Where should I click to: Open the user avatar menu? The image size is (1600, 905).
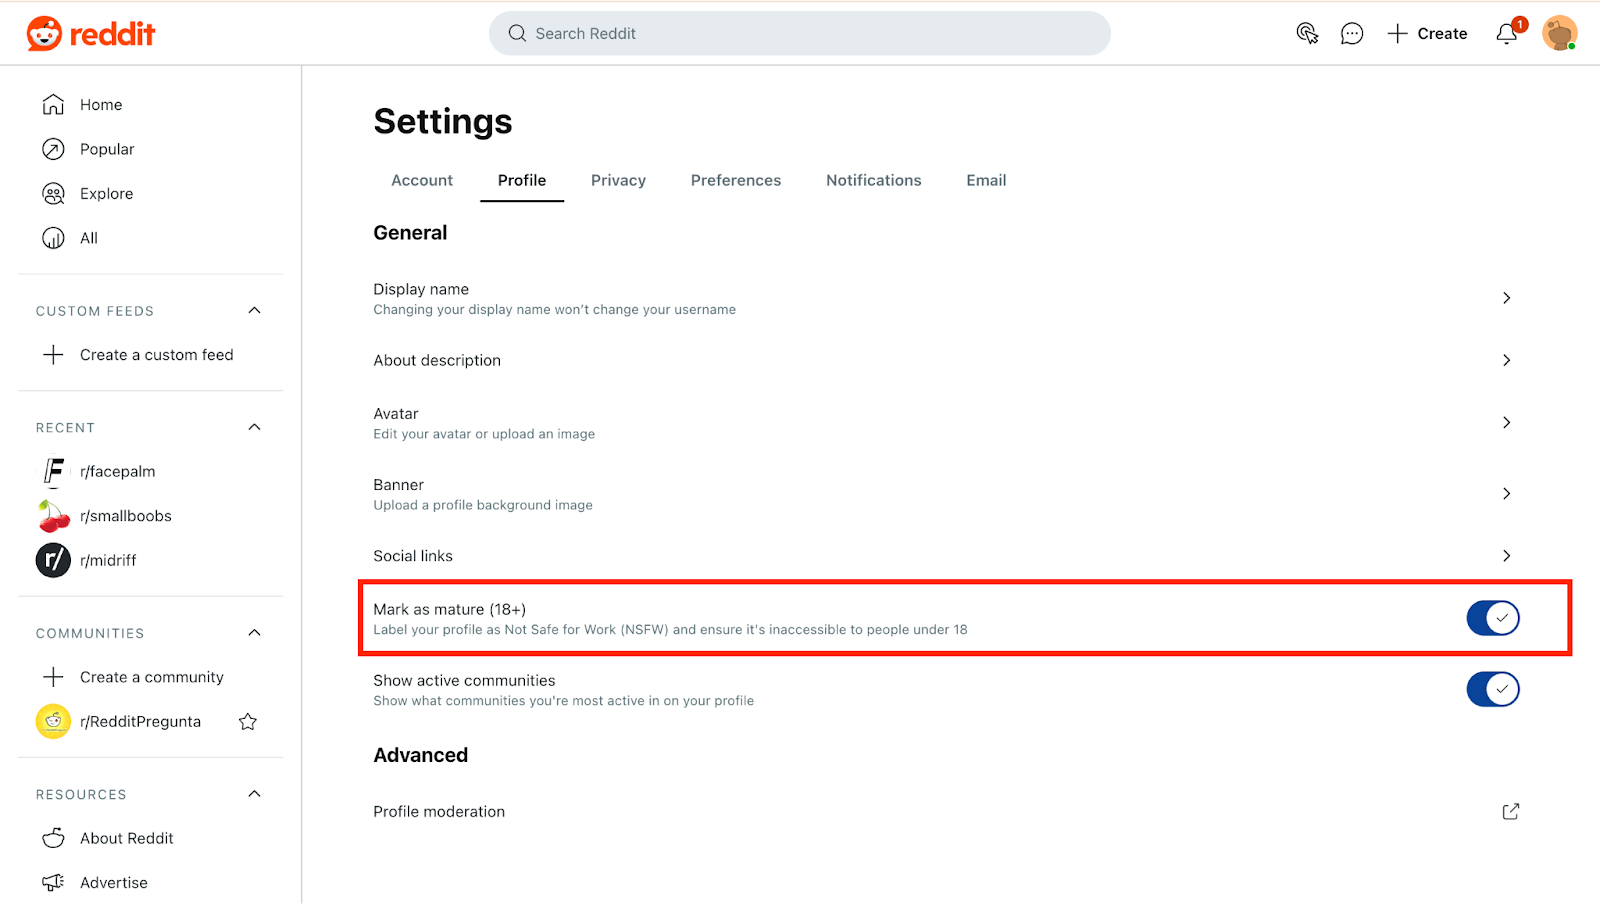click(x=1560, y=33)
